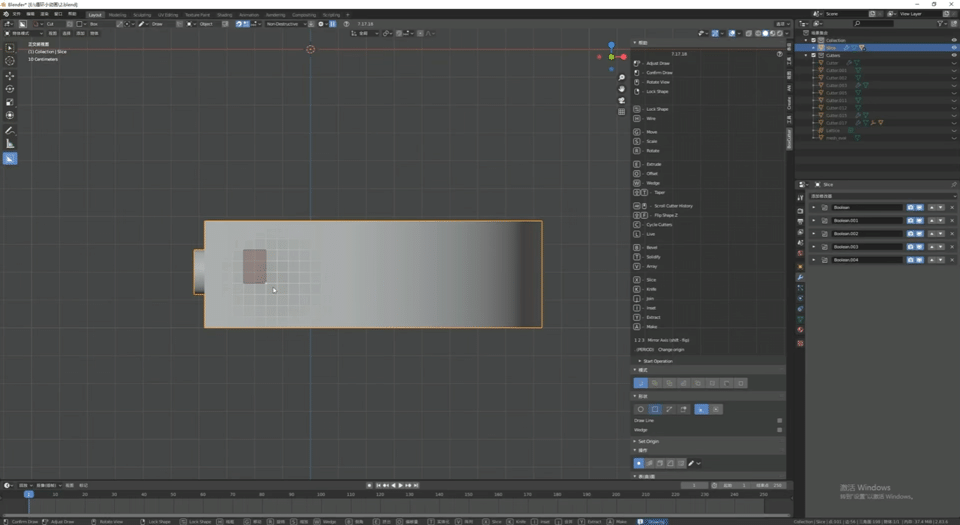Open the Non-Destructive dropdown

point(284,24)
